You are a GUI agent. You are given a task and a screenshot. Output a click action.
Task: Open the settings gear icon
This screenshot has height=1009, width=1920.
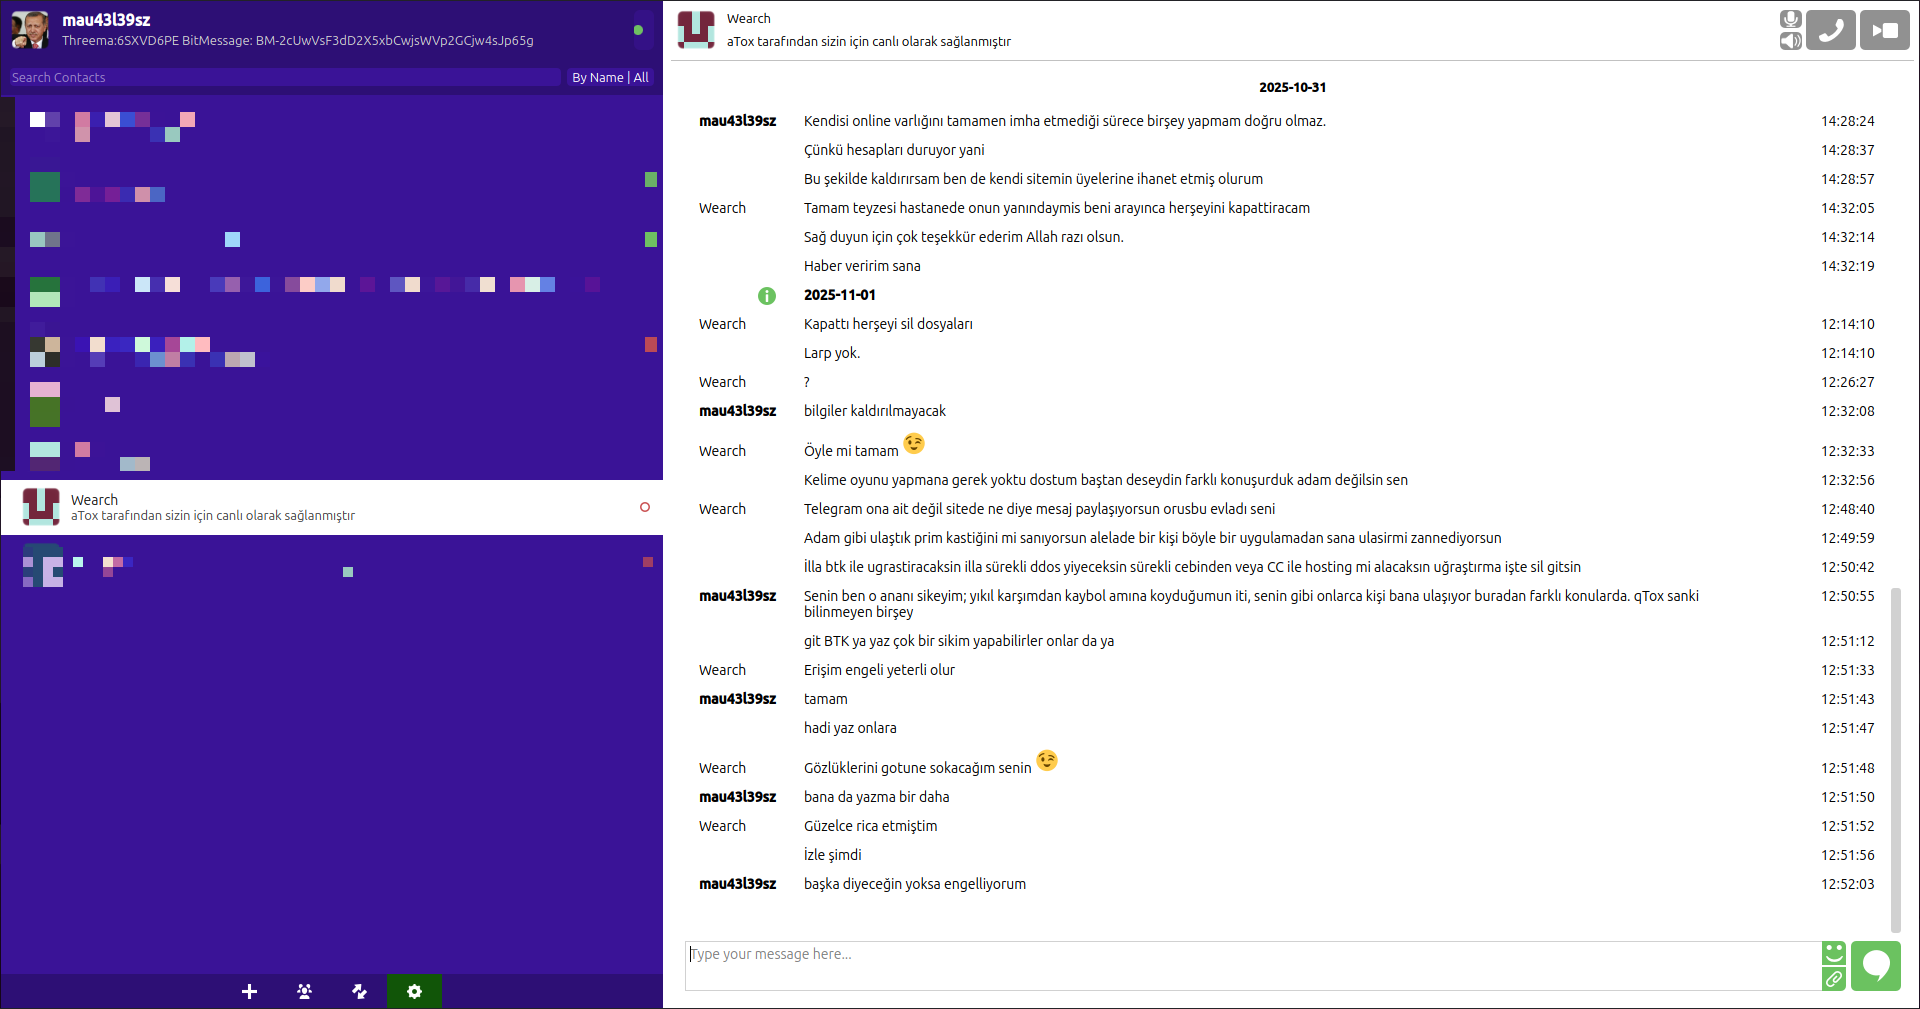[414, 991]
